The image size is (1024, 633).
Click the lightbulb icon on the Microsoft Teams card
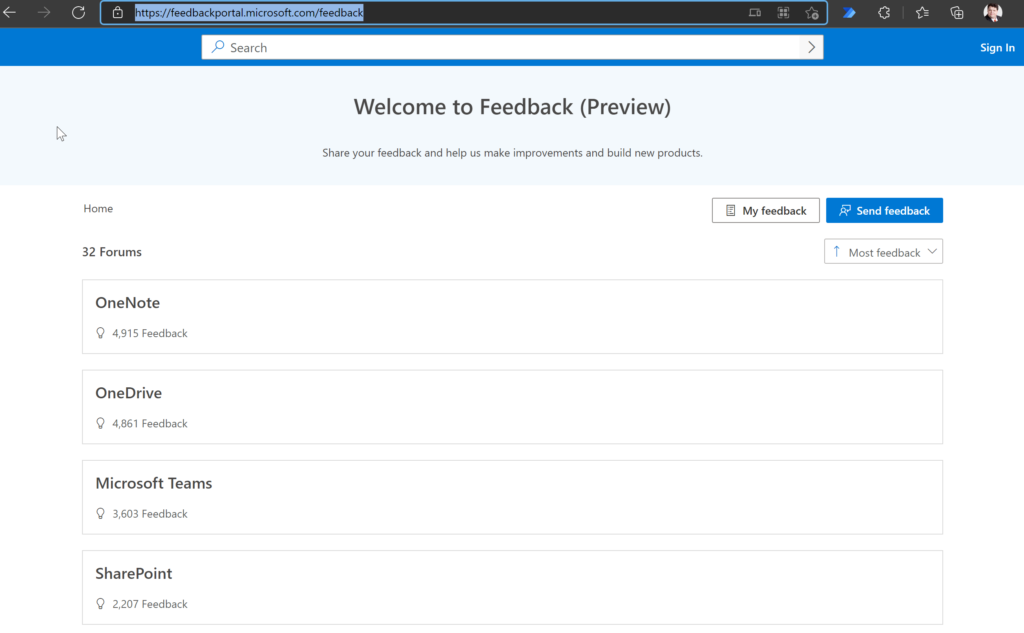pyautogui.click(x=101, y=513)
